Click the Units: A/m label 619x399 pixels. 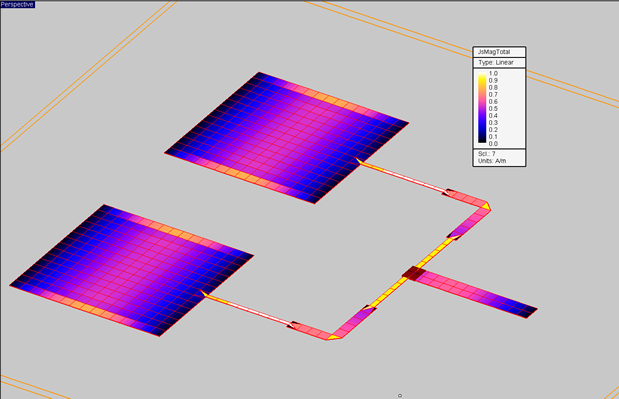(x=492, y=161)
